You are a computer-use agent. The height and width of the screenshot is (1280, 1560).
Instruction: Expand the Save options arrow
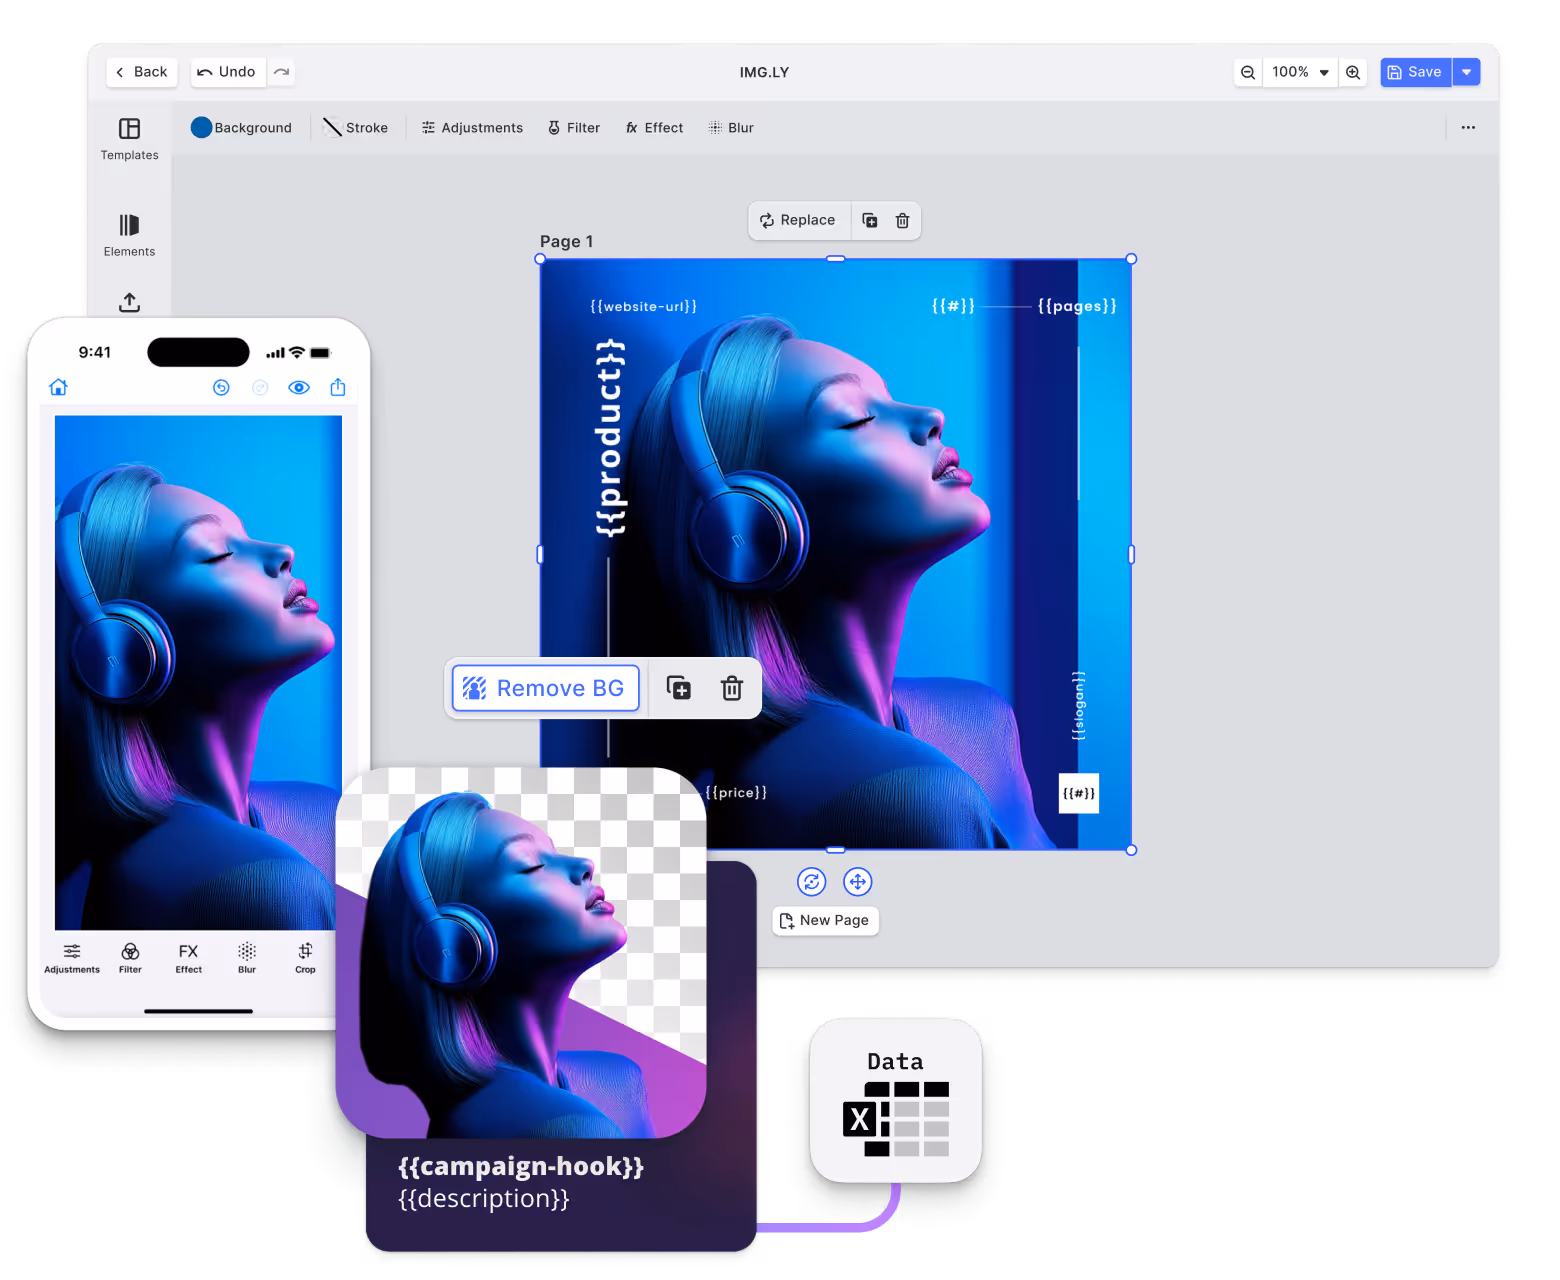[1467, 72]
